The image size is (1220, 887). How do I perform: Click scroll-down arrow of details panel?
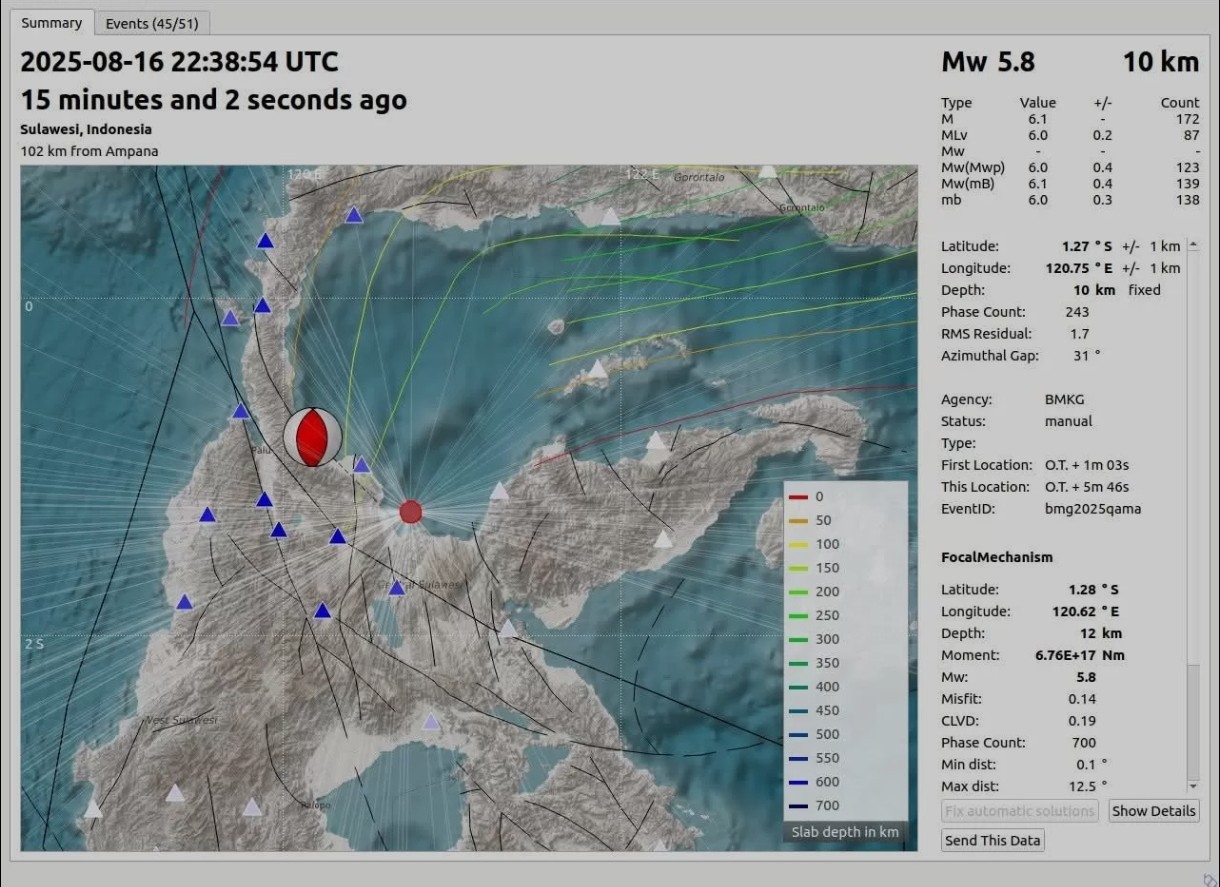[1192, 787]
